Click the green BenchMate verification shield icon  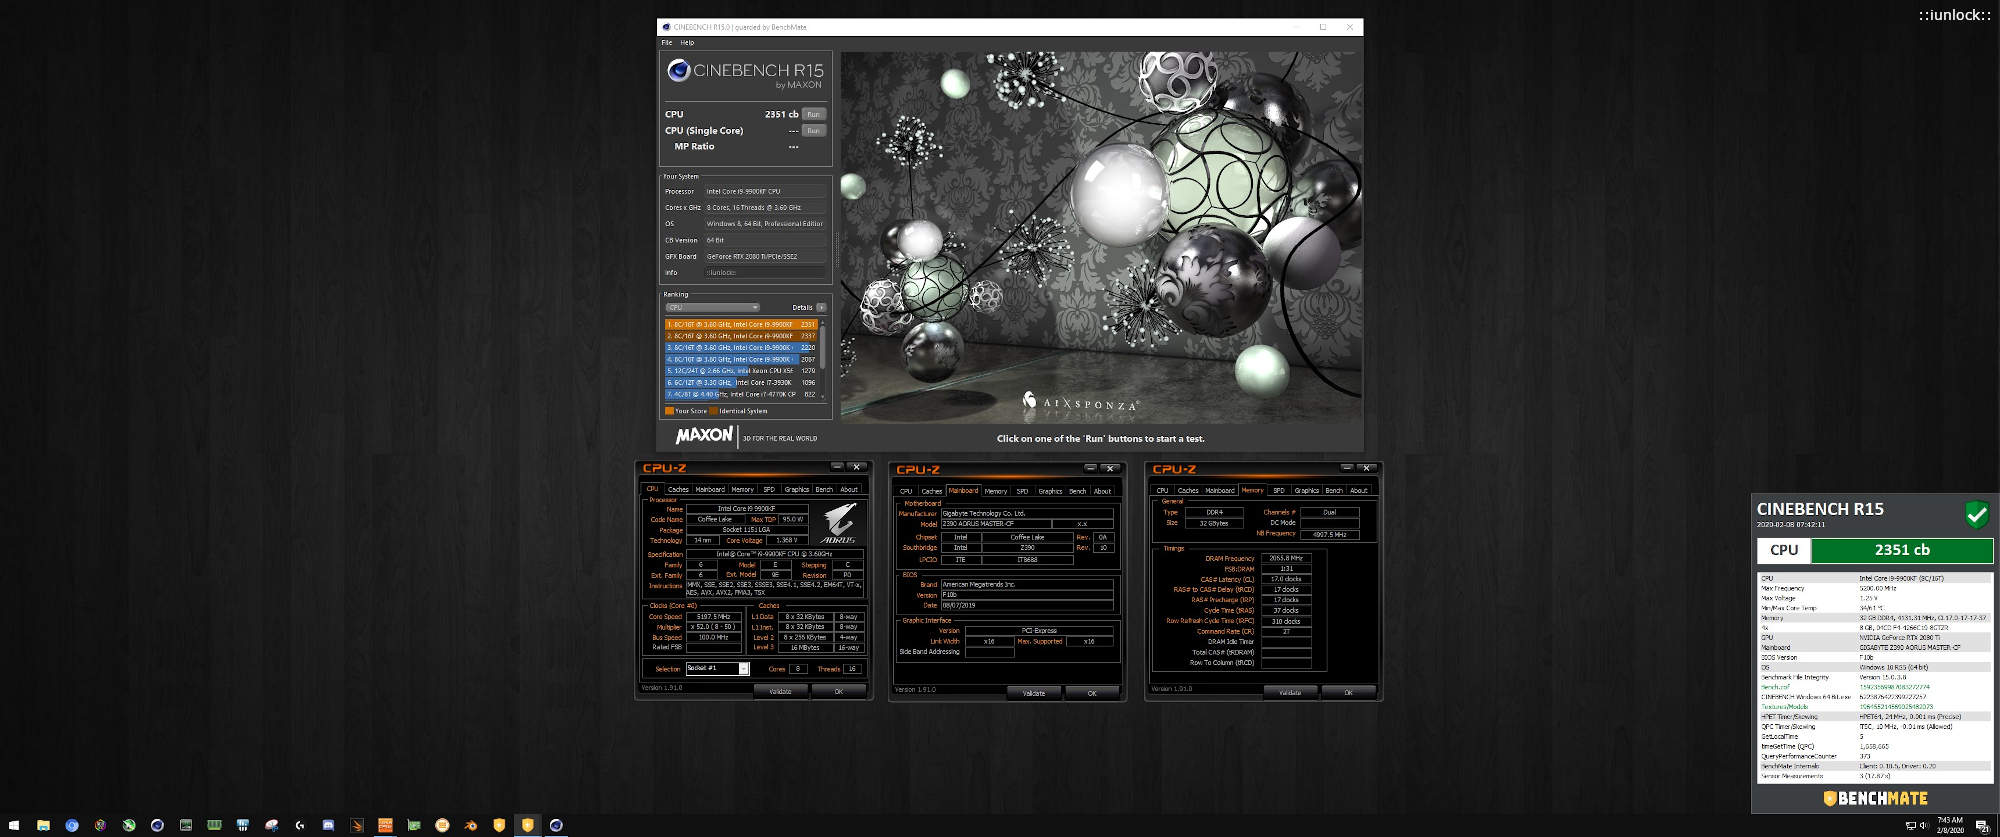point(1976,515)
